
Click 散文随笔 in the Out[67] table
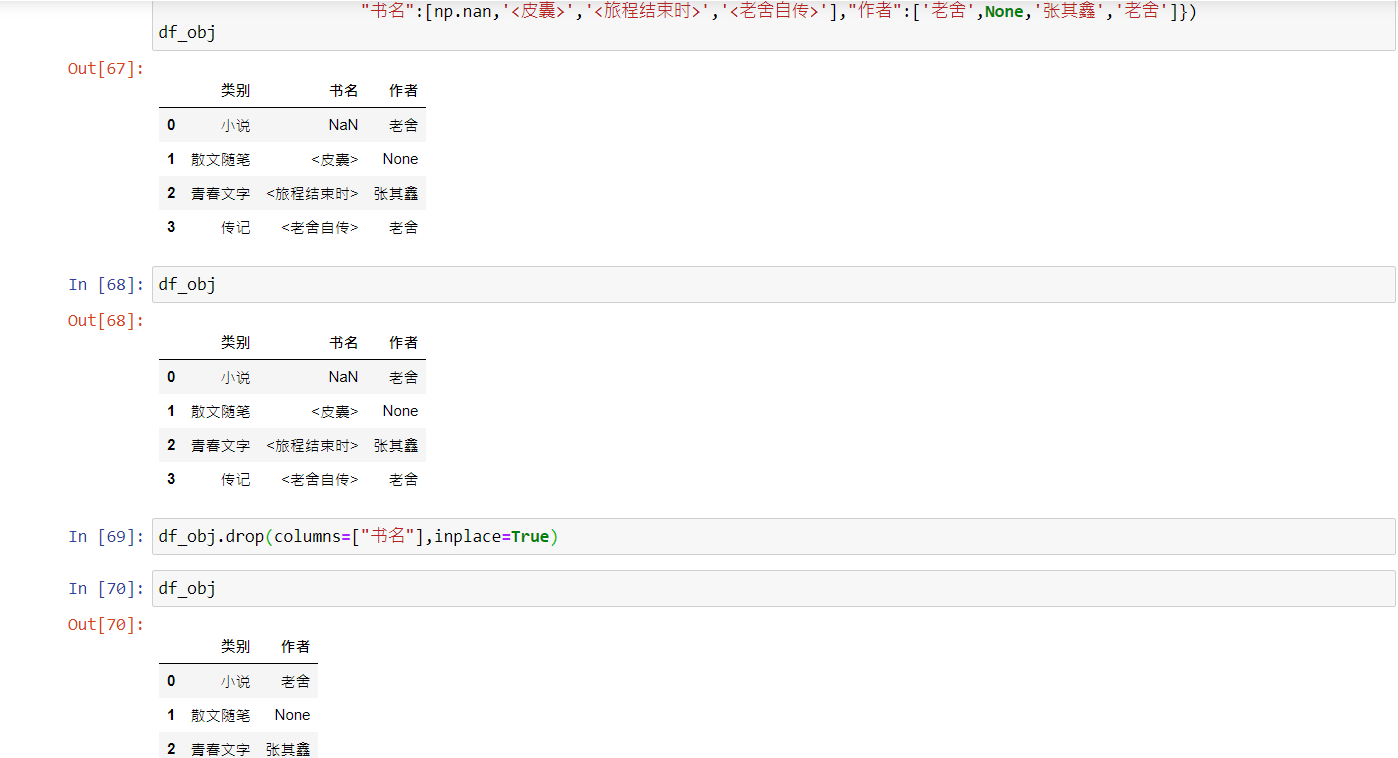coord(221,159)
